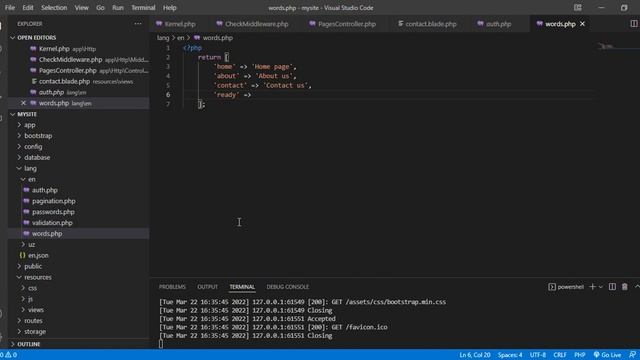
Task: Open the Edit menu
Action: 28,8
